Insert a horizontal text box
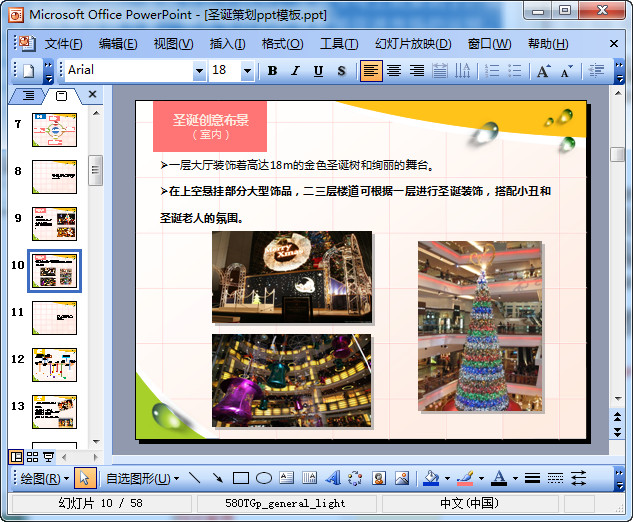This screenshot has width=633, height=522. click(287, 478)
